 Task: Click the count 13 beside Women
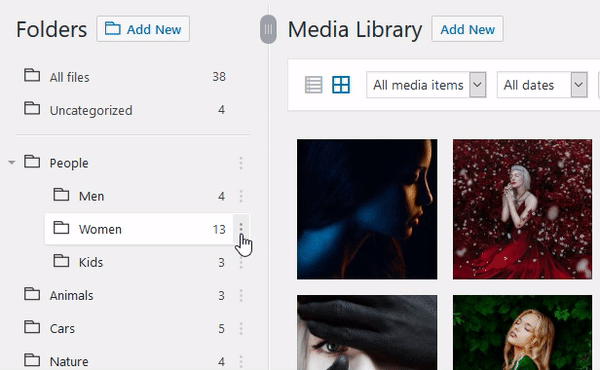click(x=219, y=229)
